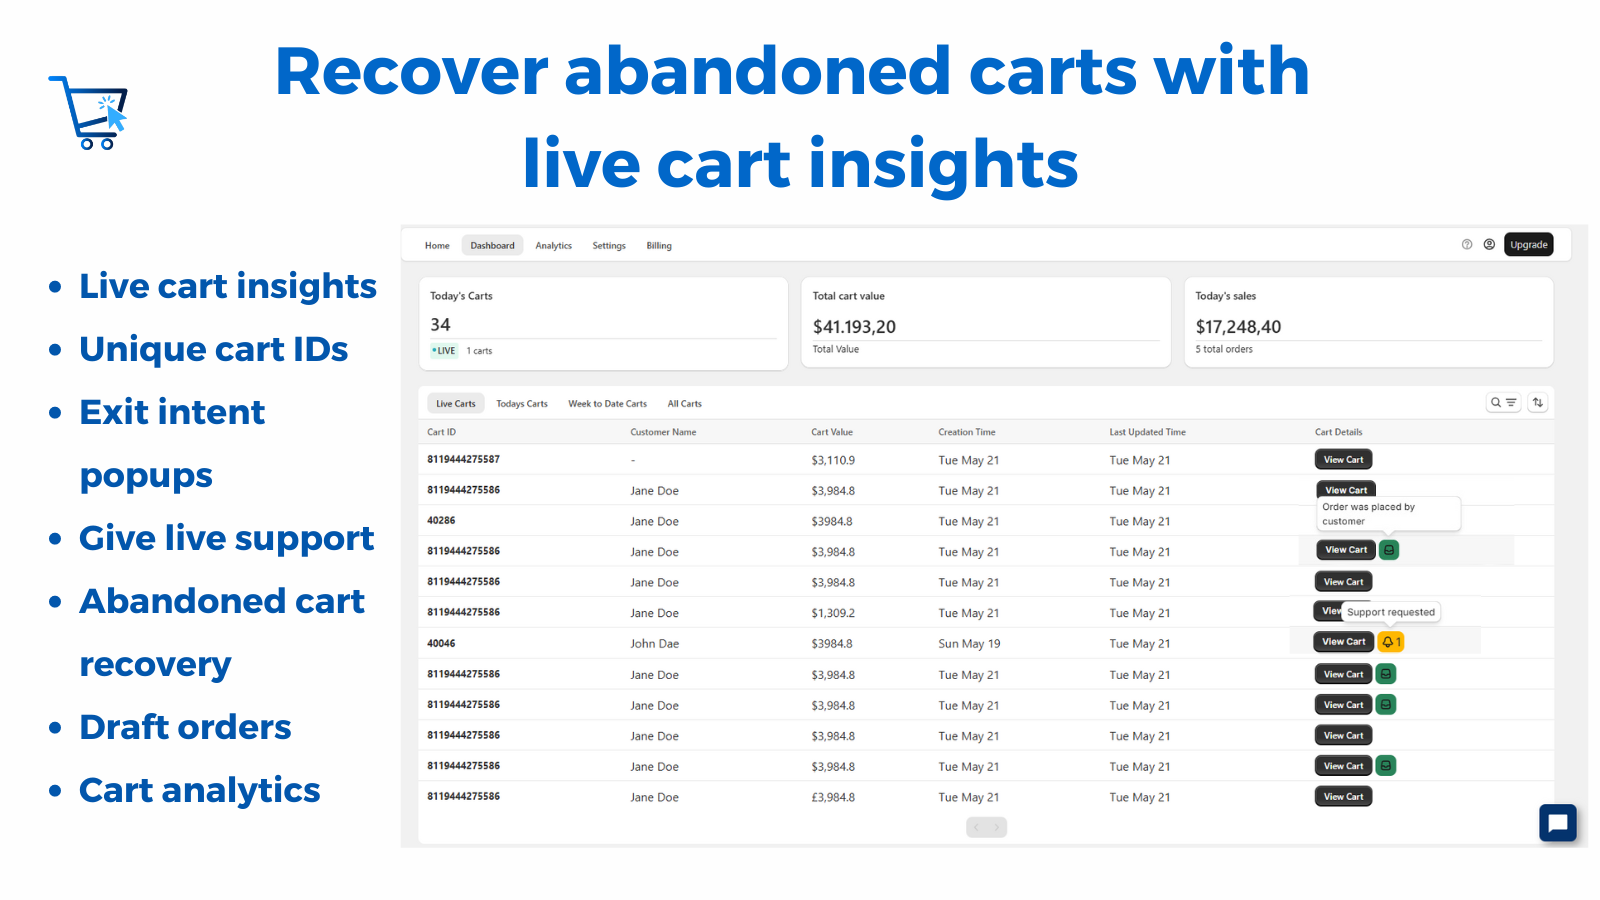The height and width of the screenshot is (900, 1600).
Task: Click the sort arrows icon
Action: [x=1537, y=402]
